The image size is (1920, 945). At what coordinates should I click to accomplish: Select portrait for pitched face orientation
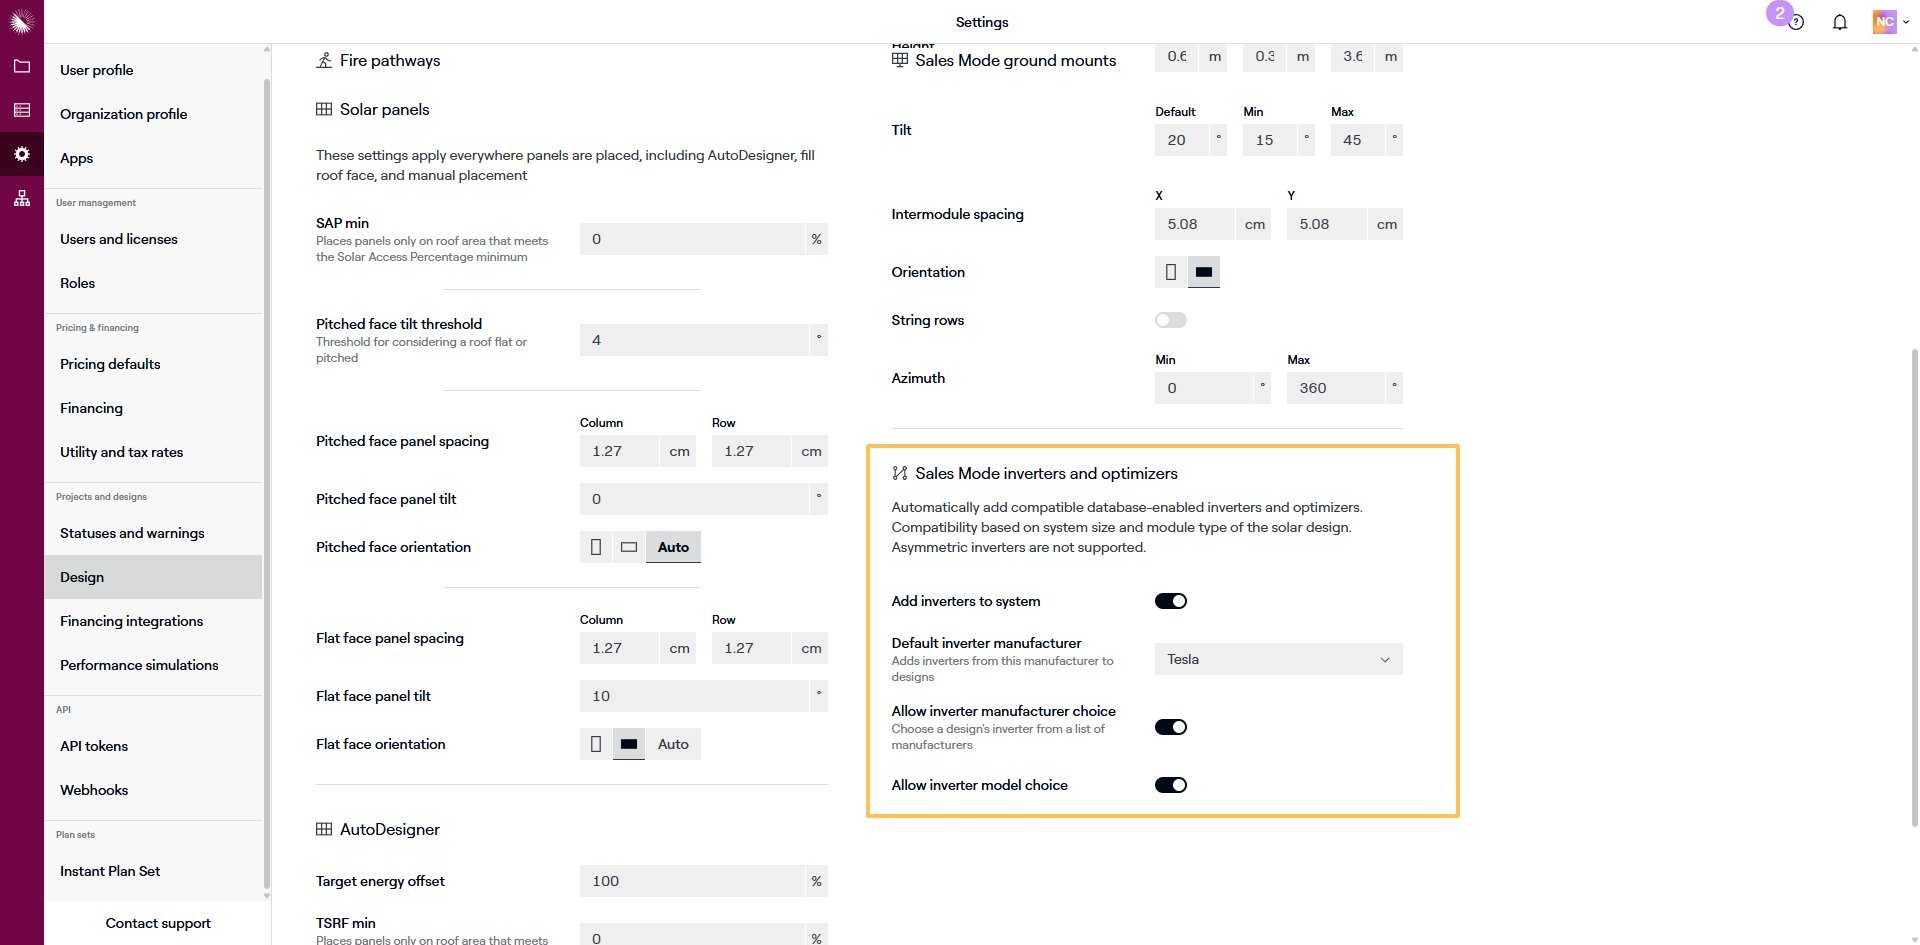pos(596,547)
